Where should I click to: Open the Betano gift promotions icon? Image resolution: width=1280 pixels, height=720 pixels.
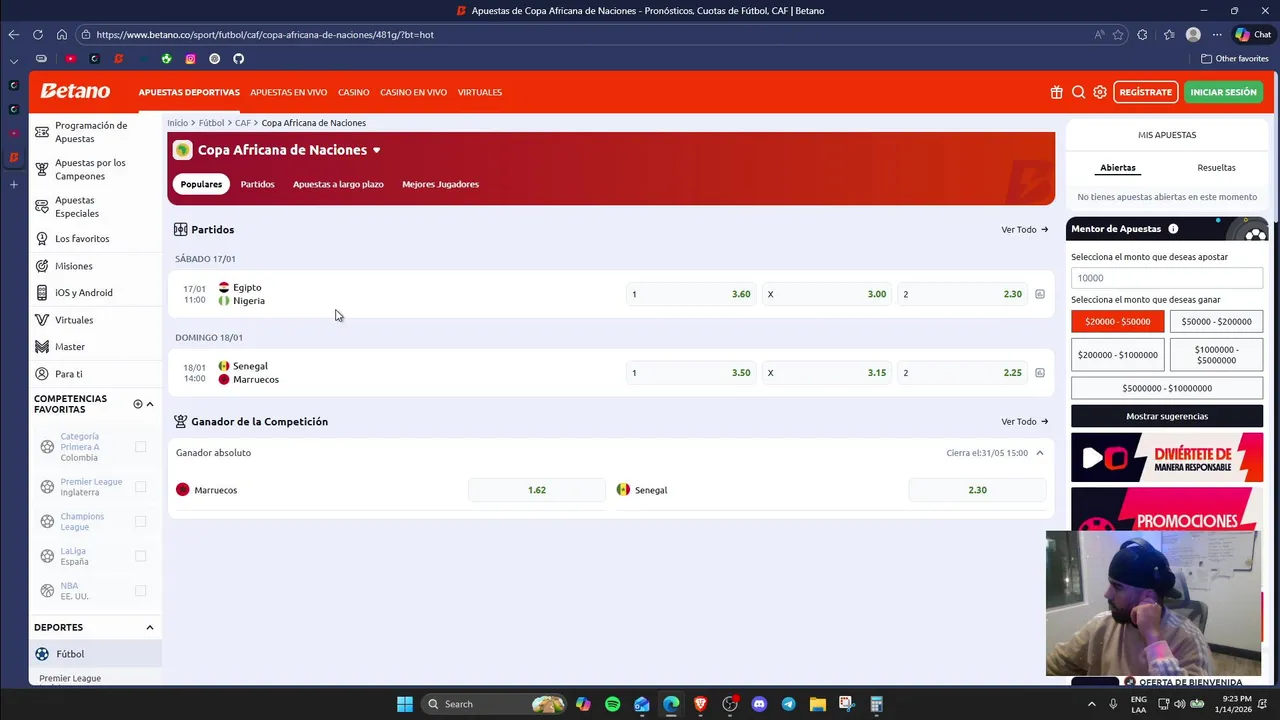[1056, 92]
